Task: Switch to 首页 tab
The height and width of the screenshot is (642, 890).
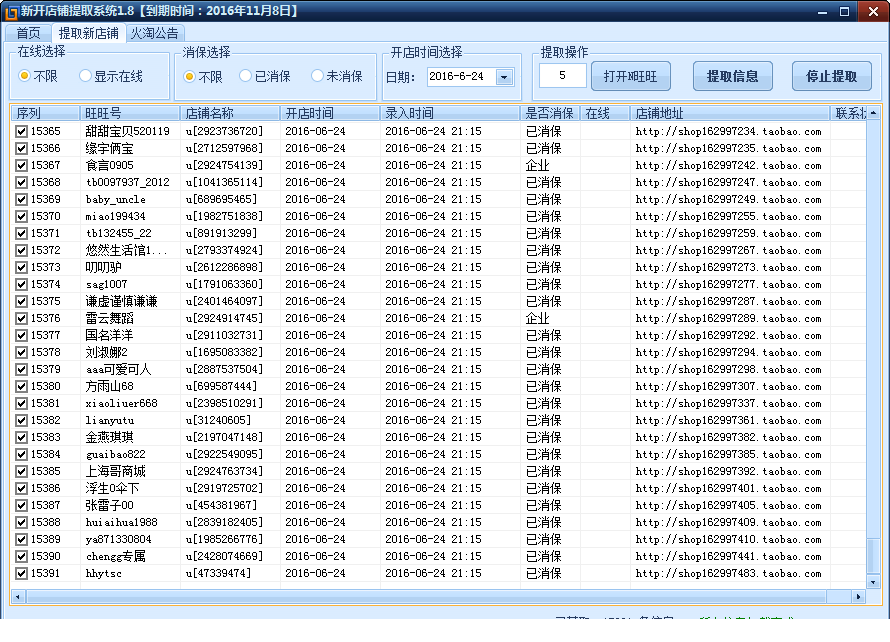Action: tap(28, 33)
